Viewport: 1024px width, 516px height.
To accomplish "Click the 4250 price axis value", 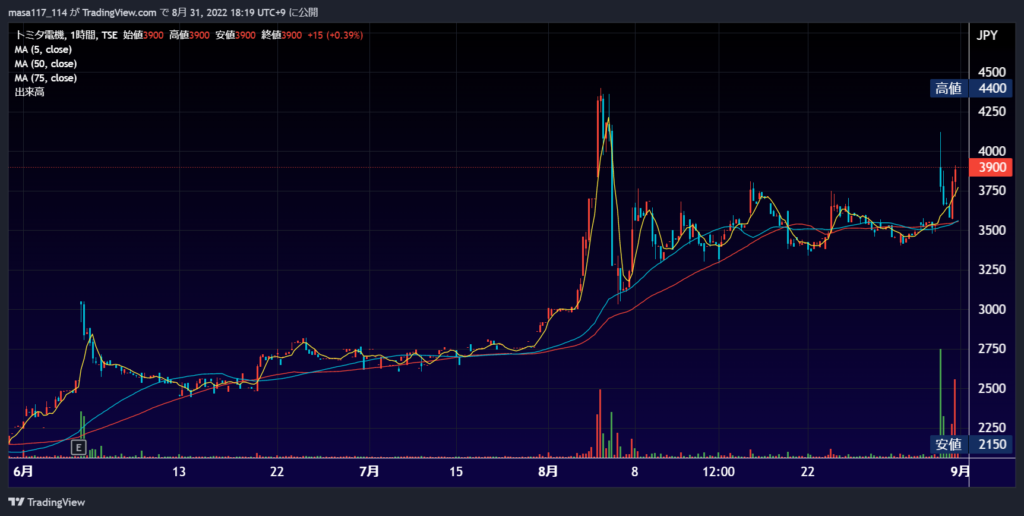I will (992, 112).
